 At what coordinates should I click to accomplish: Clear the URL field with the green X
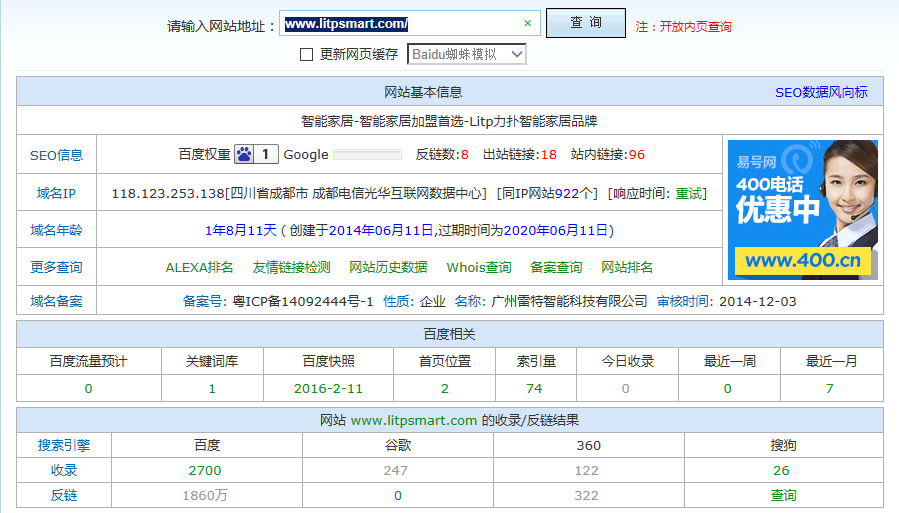point(527,24)
